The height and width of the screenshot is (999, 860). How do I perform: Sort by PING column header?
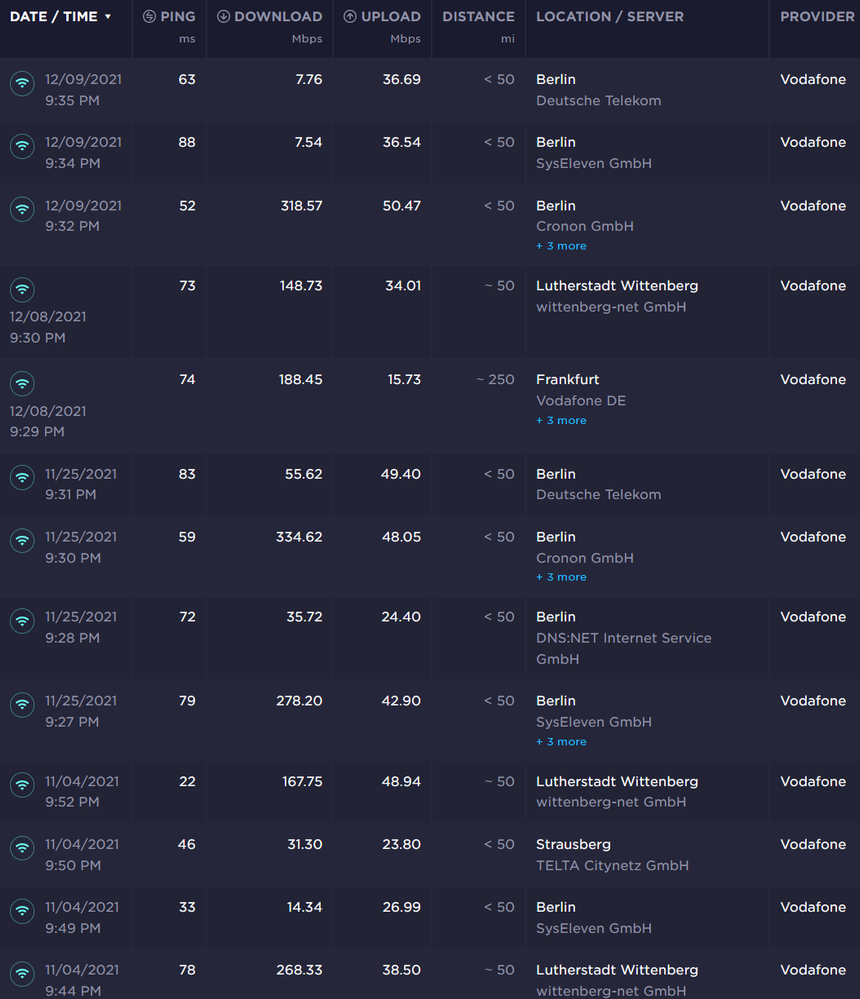click(x=178, y=17)
